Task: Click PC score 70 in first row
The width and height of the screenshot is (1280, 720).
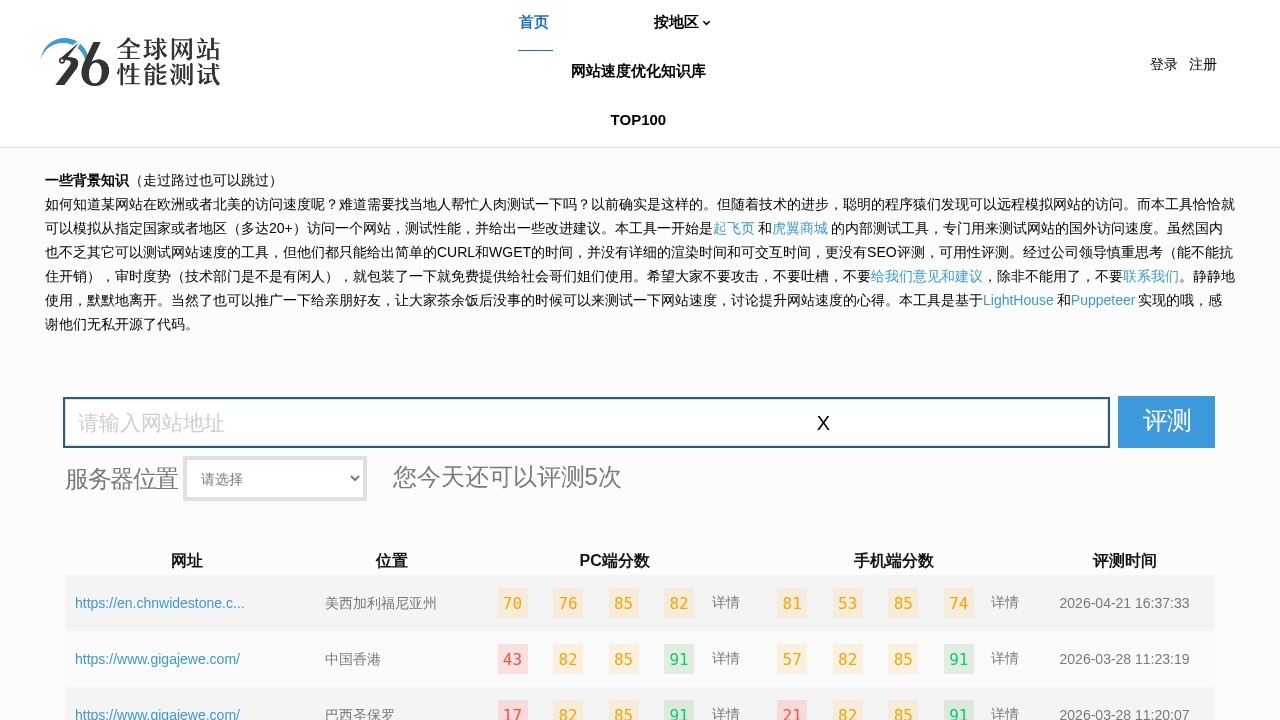Action: [x=513, y=603]
